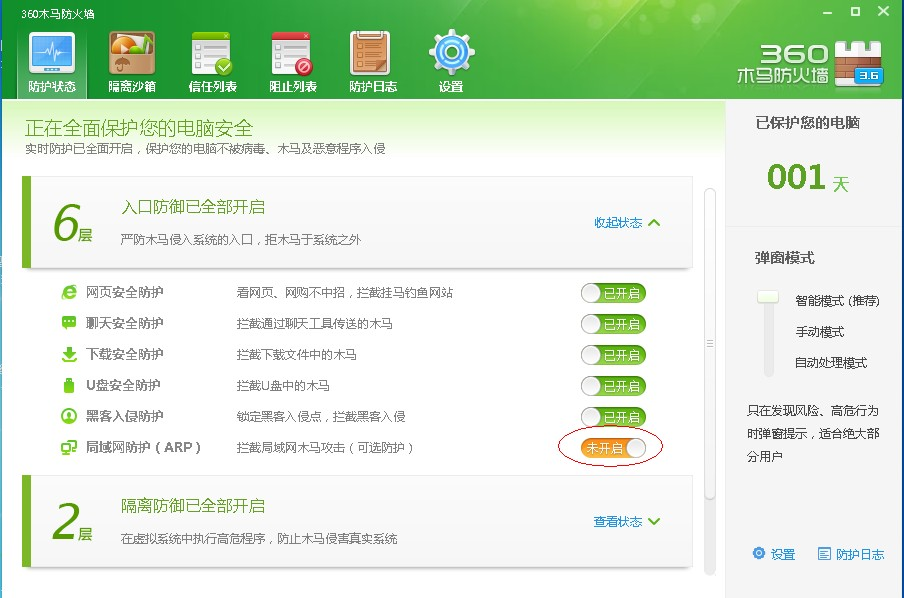Click the up chevron next to 收起状态
The image size is (904, 598).
click(654, 223)
